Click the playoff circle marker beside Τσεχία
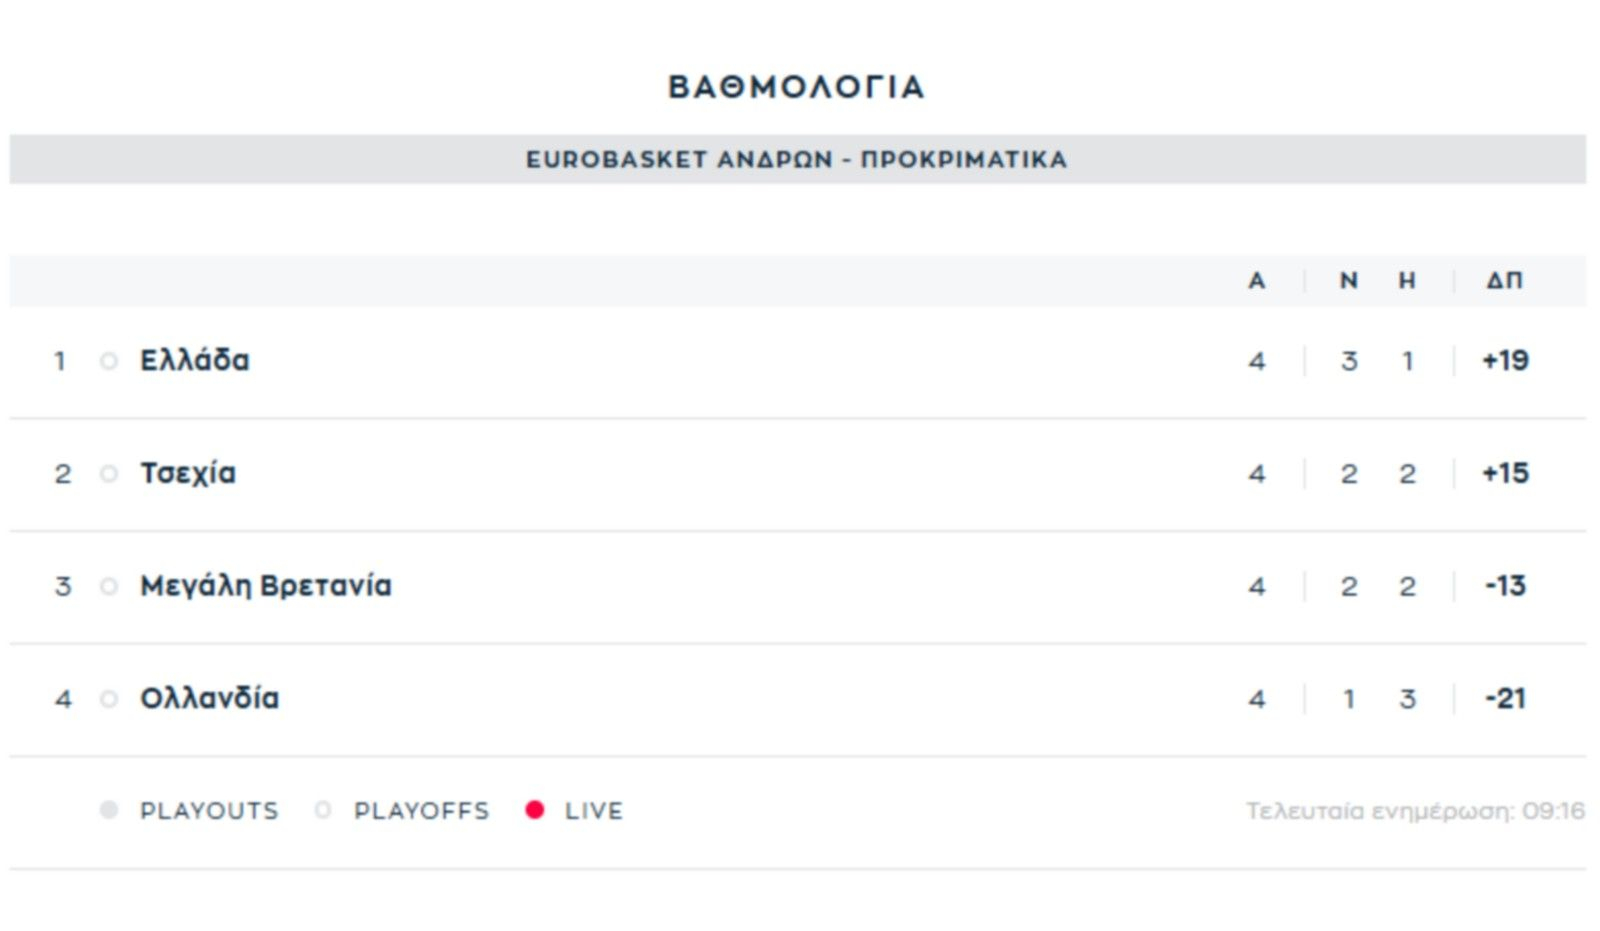 coord(109,474)
